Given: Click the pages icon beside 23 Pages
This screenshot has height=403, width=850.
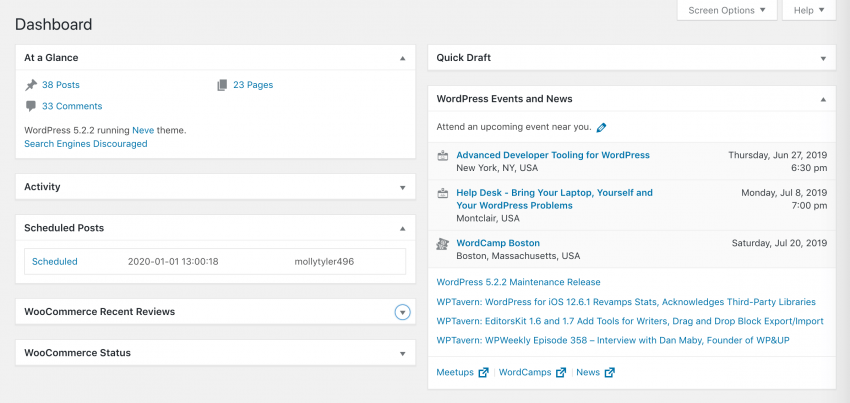Looking at the screenshot, I should click(222, 85).
